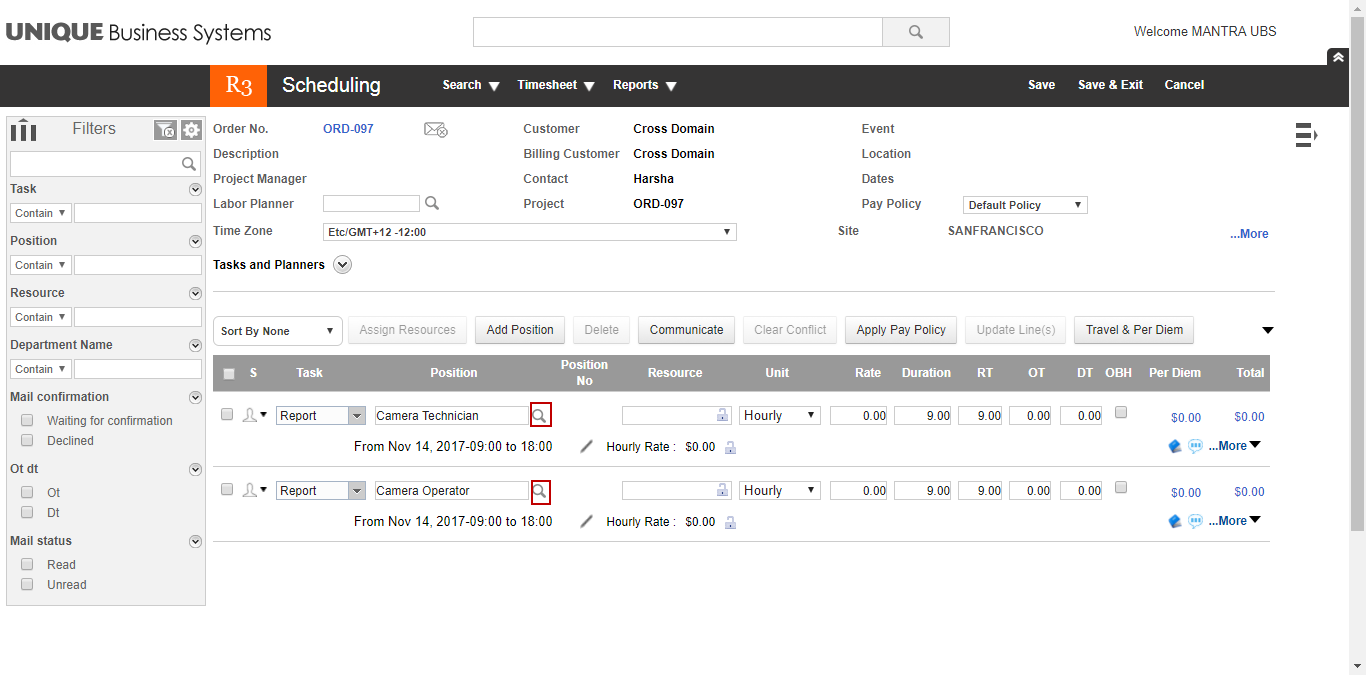Click the blue book icon on Camera Operator row

(1174, 519)
